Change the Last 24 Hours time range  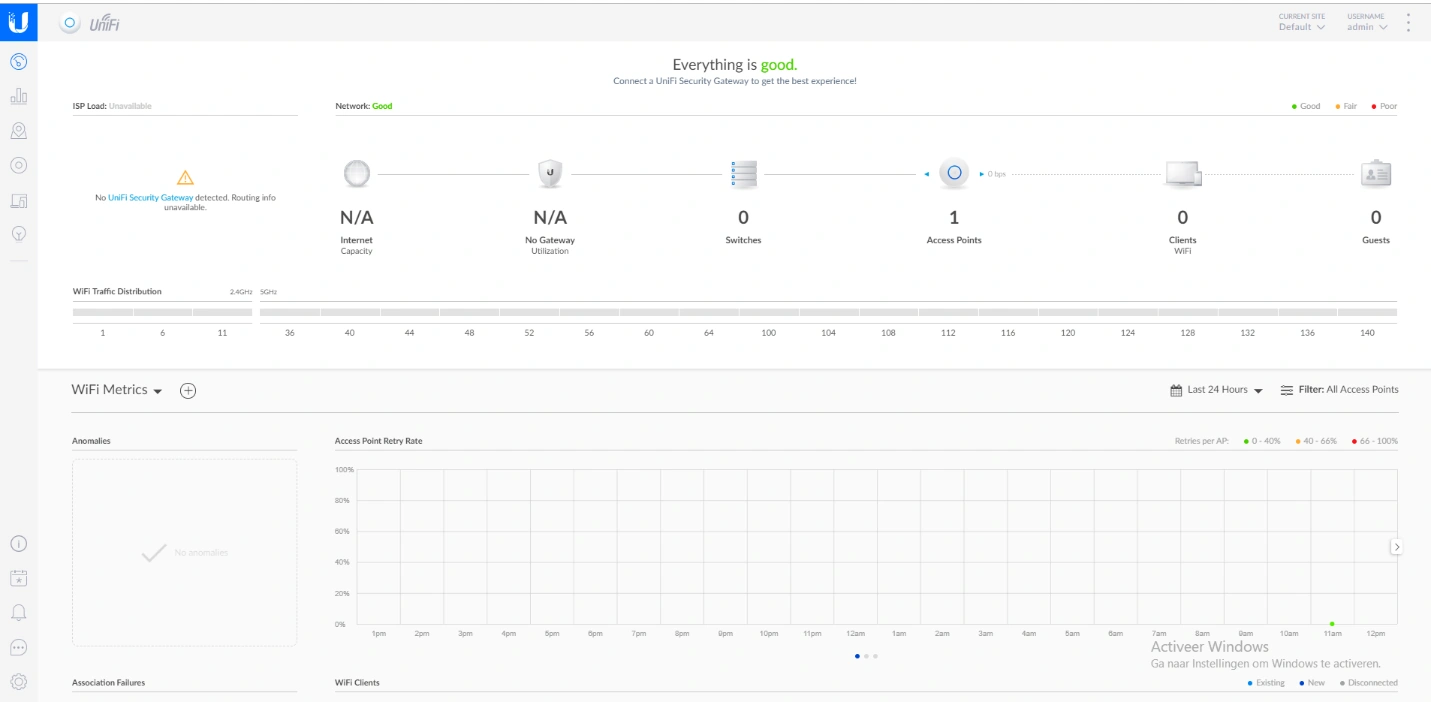[1216, 390]
